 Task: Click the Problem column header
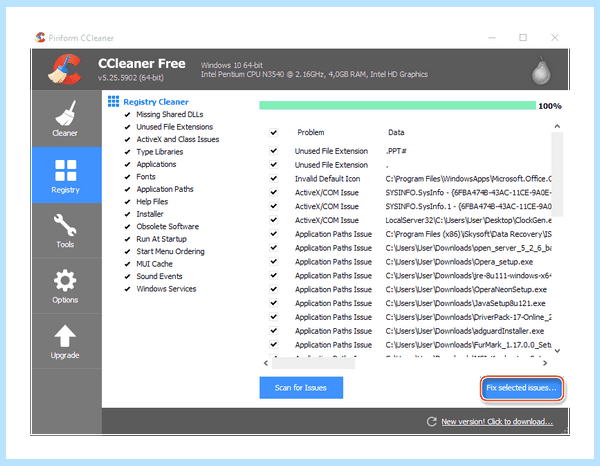(x=311, y=132)
